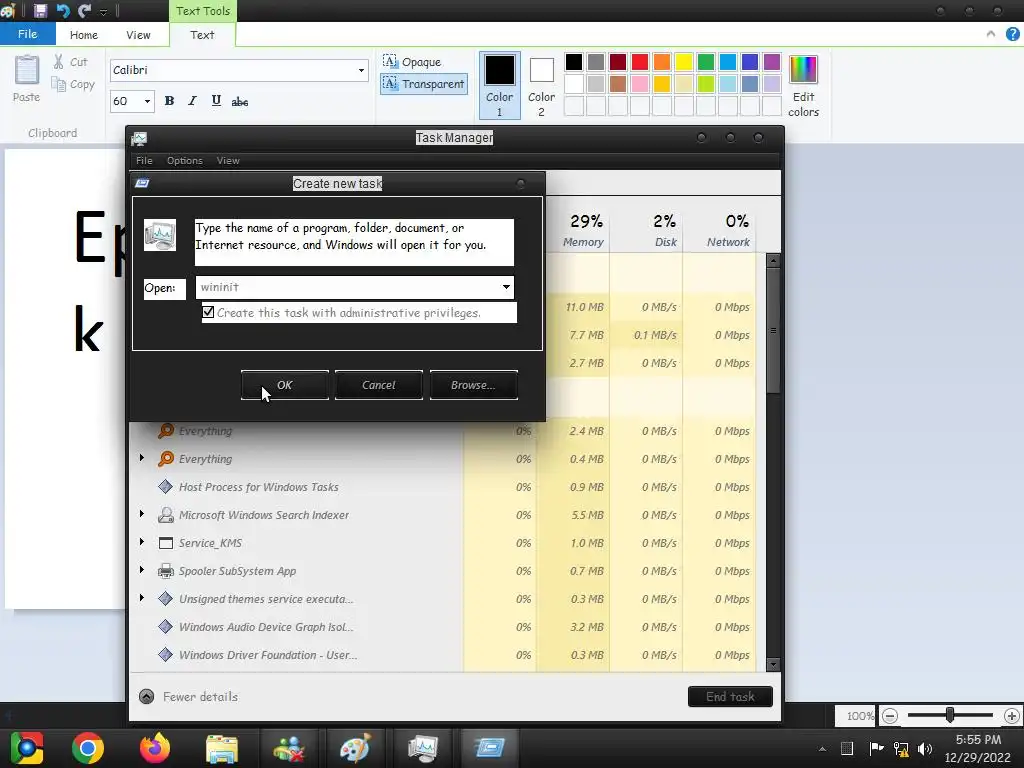The width and height of the screenshot is (1024, 768).
Task: Select Color 2 background box
Action: click(x=541, y=86)
